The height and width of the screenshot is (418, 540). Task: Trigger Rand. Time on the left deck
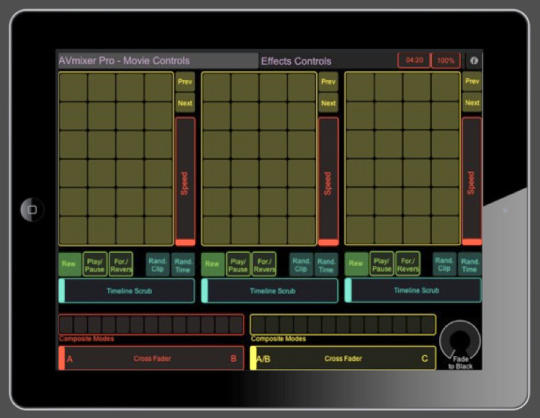183,265
